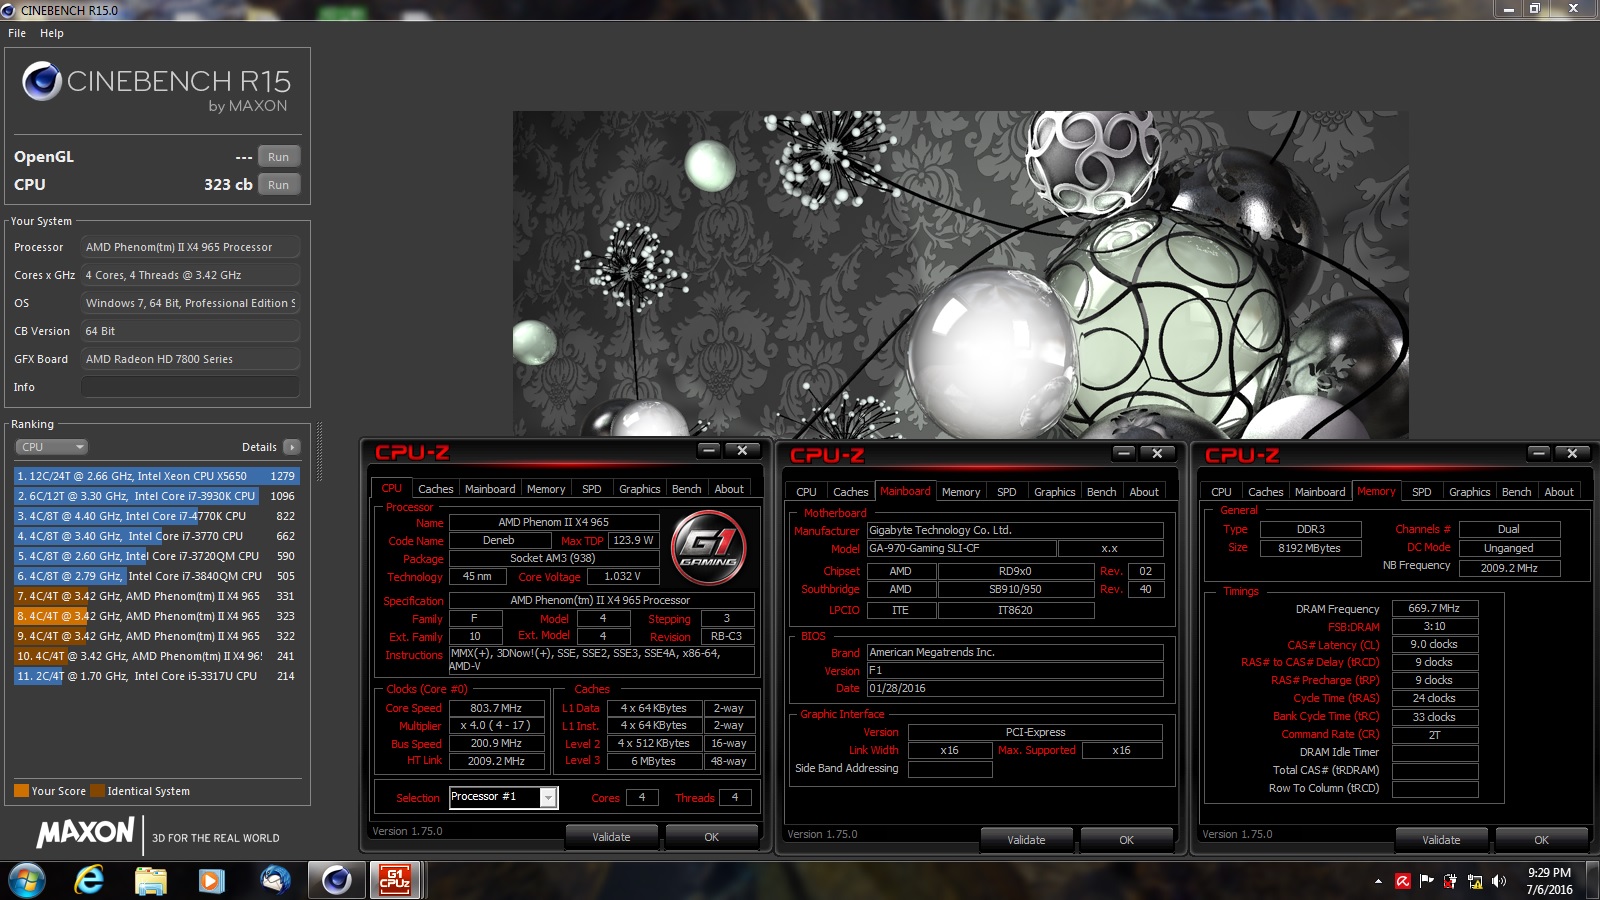Open Memory tab in the Mainboard window
Image resolution: width=1600 pixels, height=900 pixels.
[x=961, y=492]
